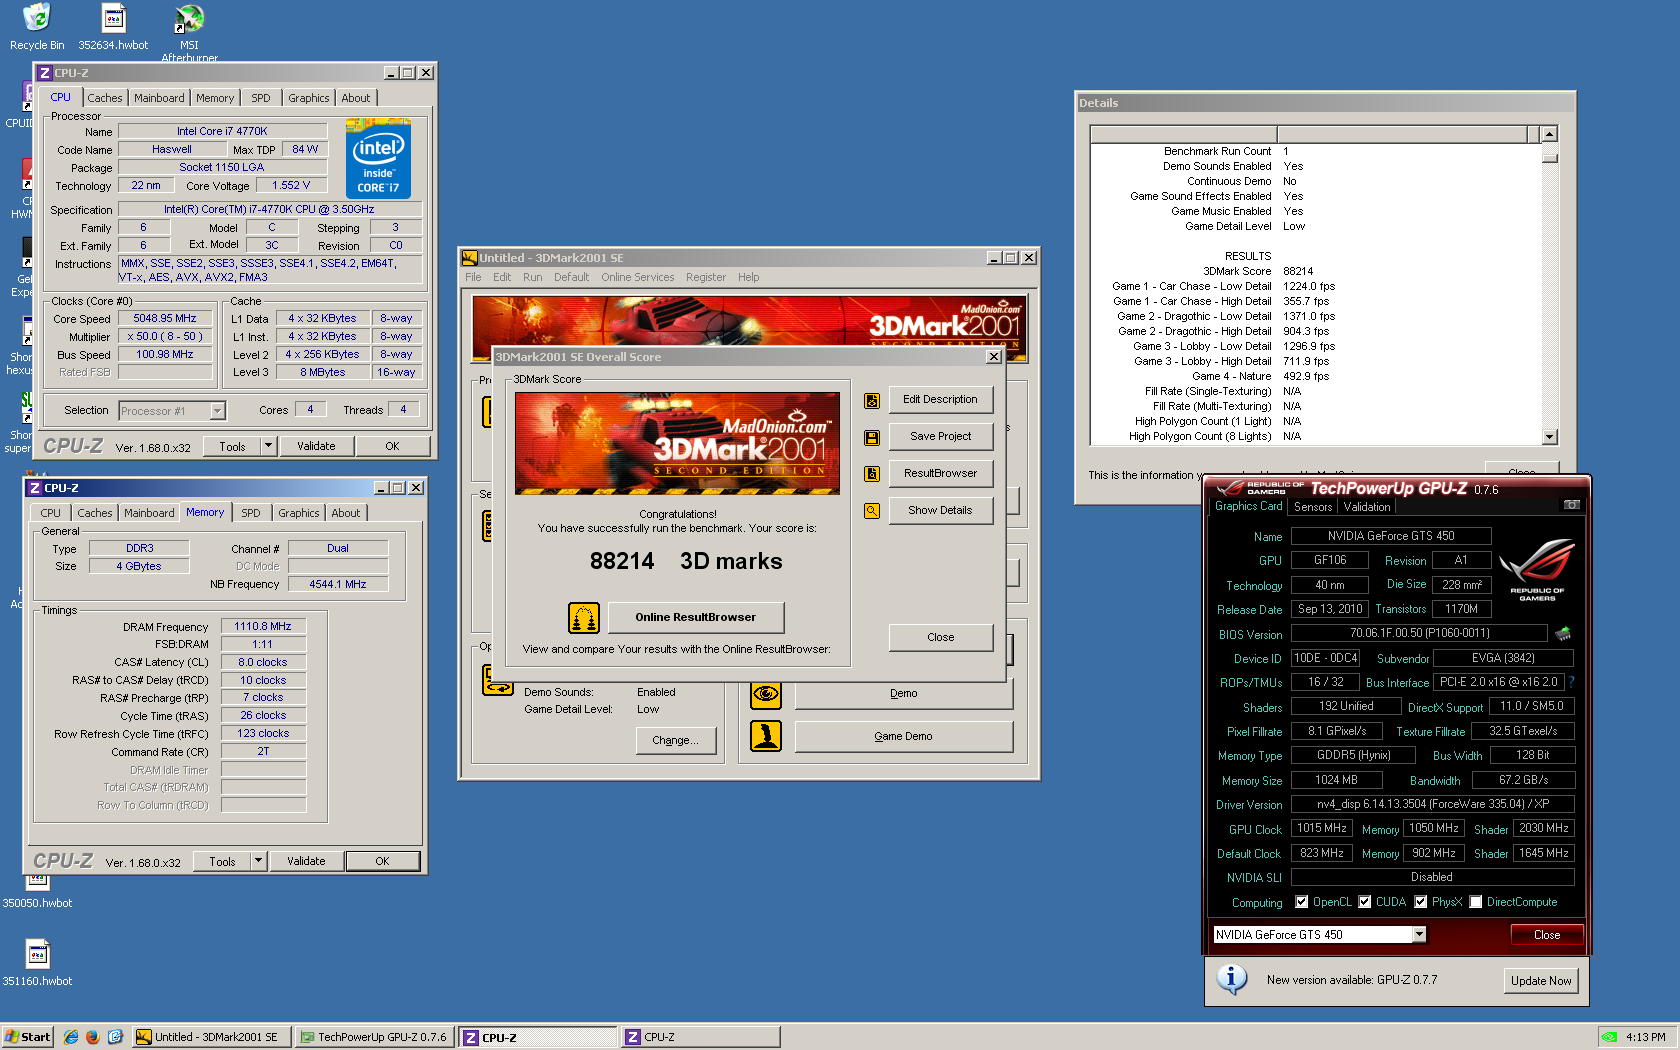Click the Online ResultBrowser button
The width and height of the screenshot is (1680, 1050).
tap(696, 618)
